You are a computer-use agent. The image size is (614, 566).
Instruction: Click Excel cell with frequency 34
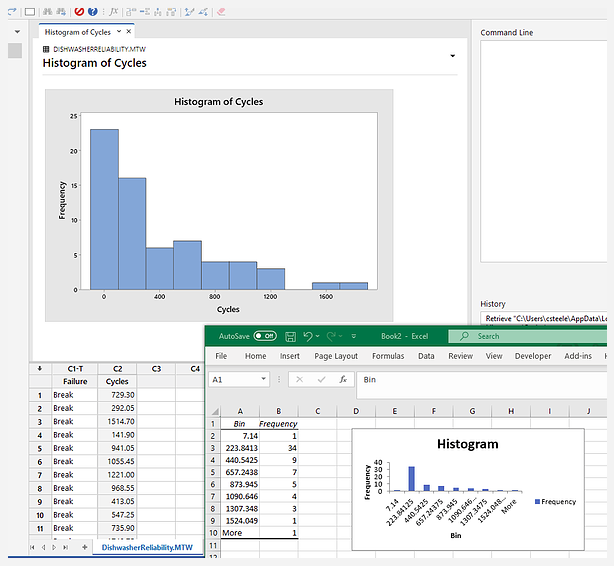[279, 448]
